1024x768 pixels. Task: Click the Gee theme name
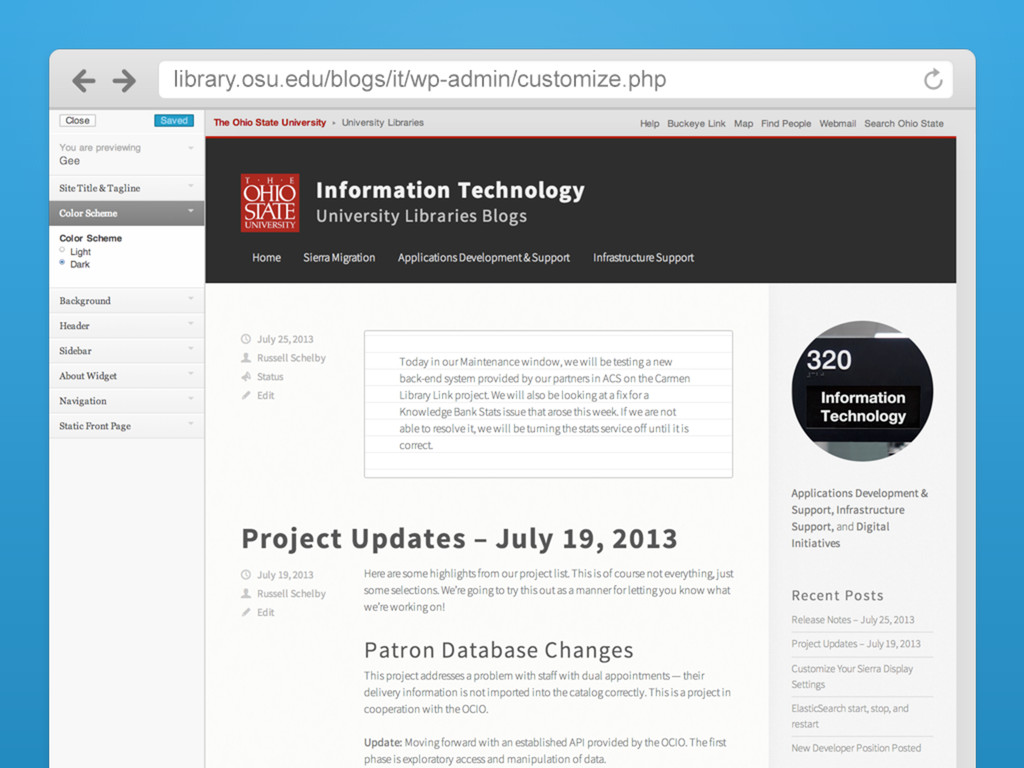tap(69, 161)
